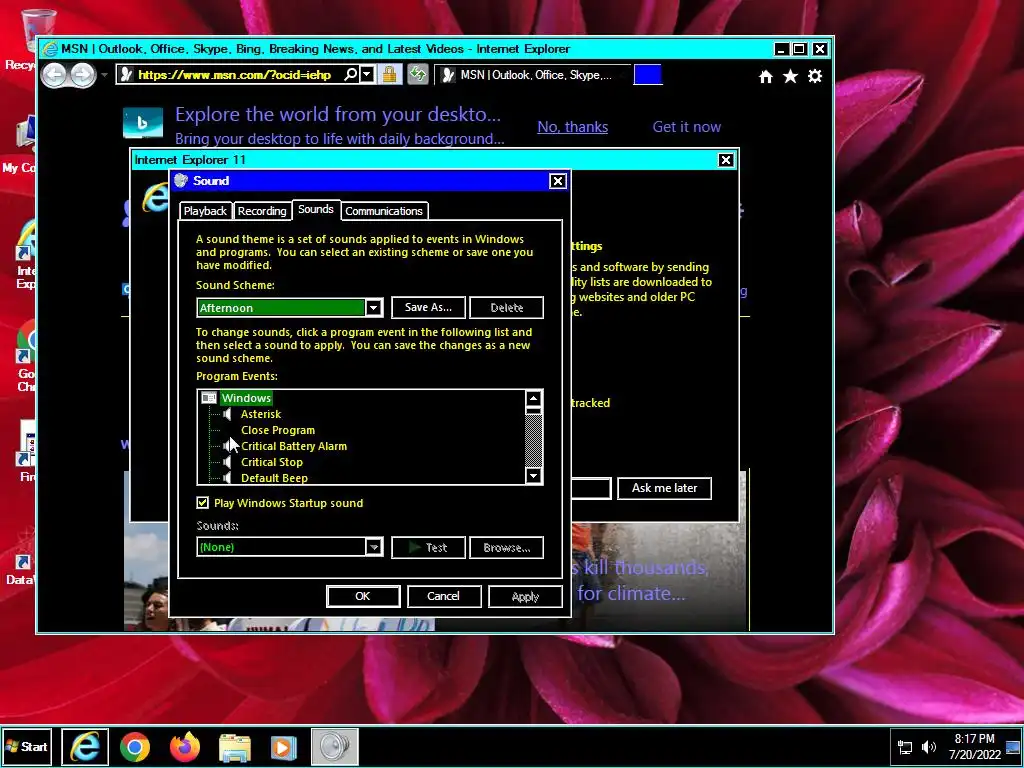Open File Explorer from the taskbar
The image size is (1024, 768).
pyautogui.click(x=234, y=747)
